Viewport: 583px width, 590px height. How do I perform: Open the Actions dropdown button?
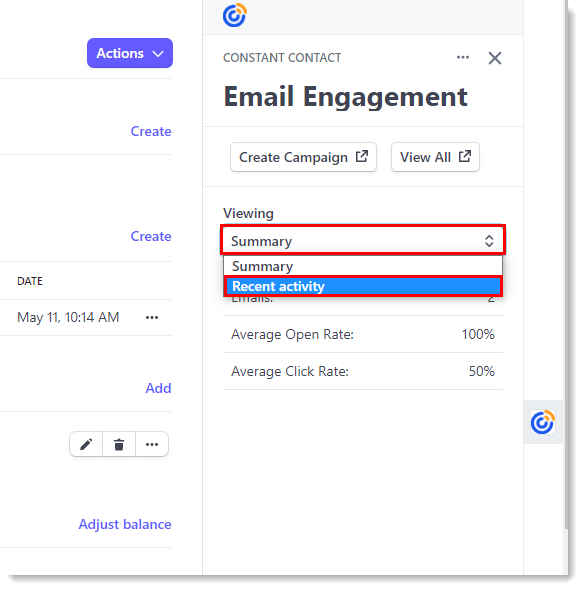coord(130,53)
